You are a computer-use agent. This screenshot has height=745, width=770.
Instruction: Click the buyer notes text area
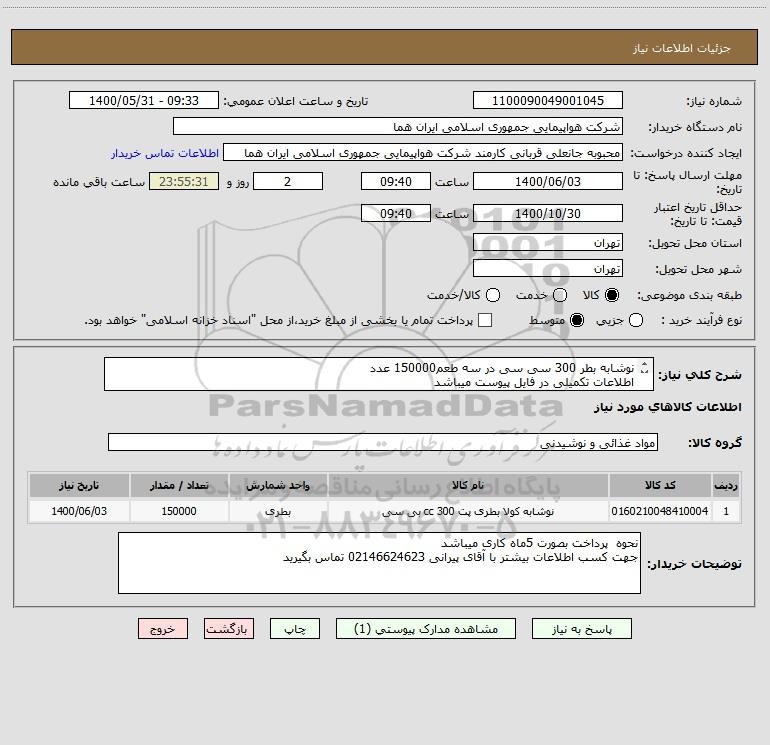[x=379, y=563]
